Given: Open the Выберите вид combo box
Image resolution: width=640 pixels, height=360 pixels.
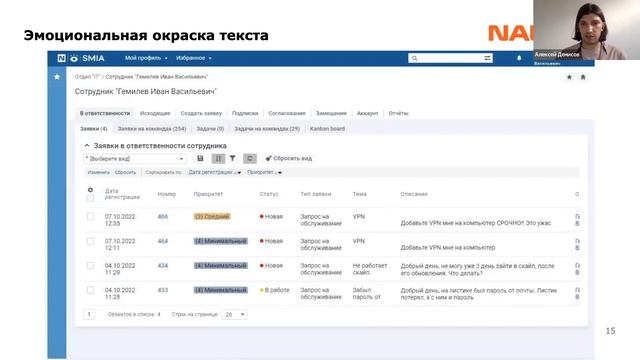Looking at the screenshot, I should 135,159.
